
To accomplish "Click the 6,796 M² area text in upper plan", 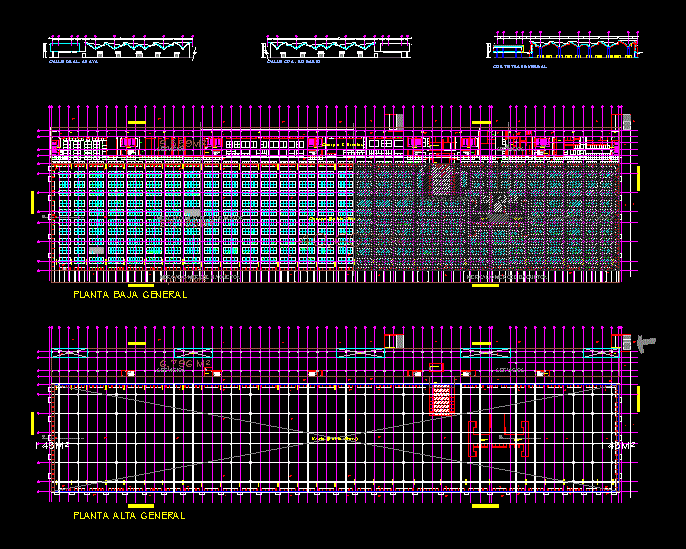I will click(x=185, y=362).
